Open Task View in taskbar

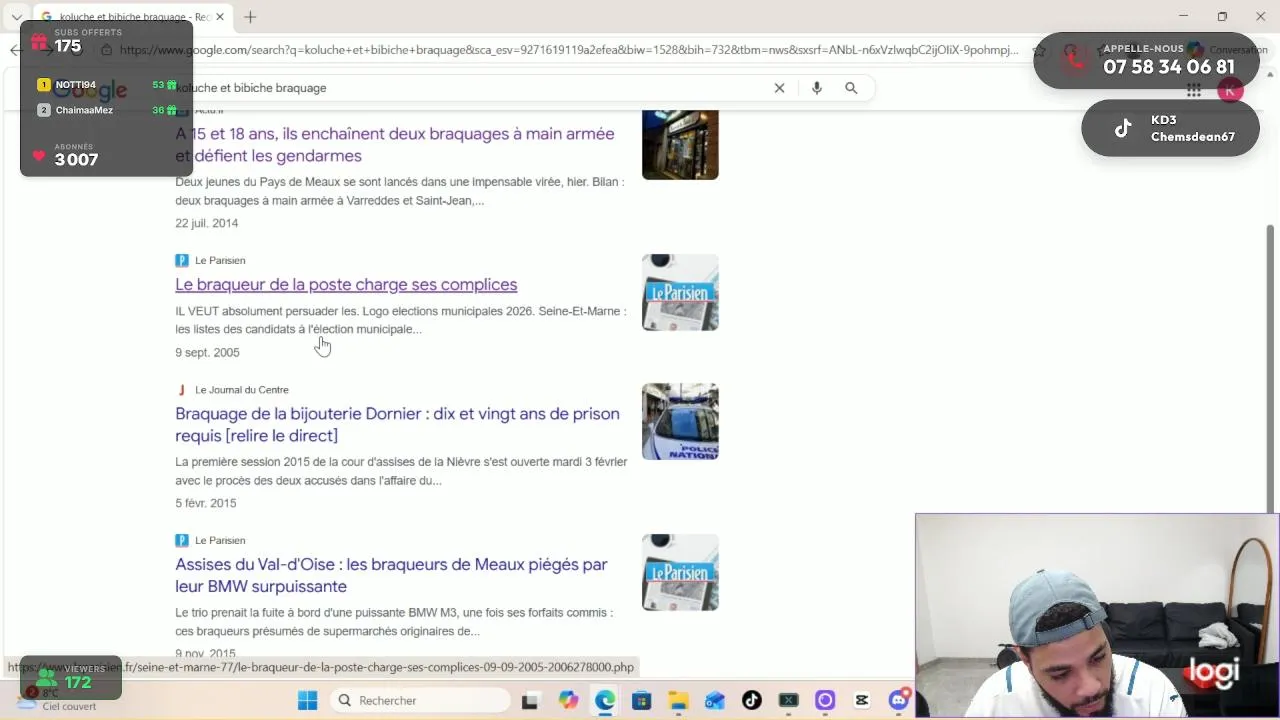pyautogui.click(x=530, y=700)
